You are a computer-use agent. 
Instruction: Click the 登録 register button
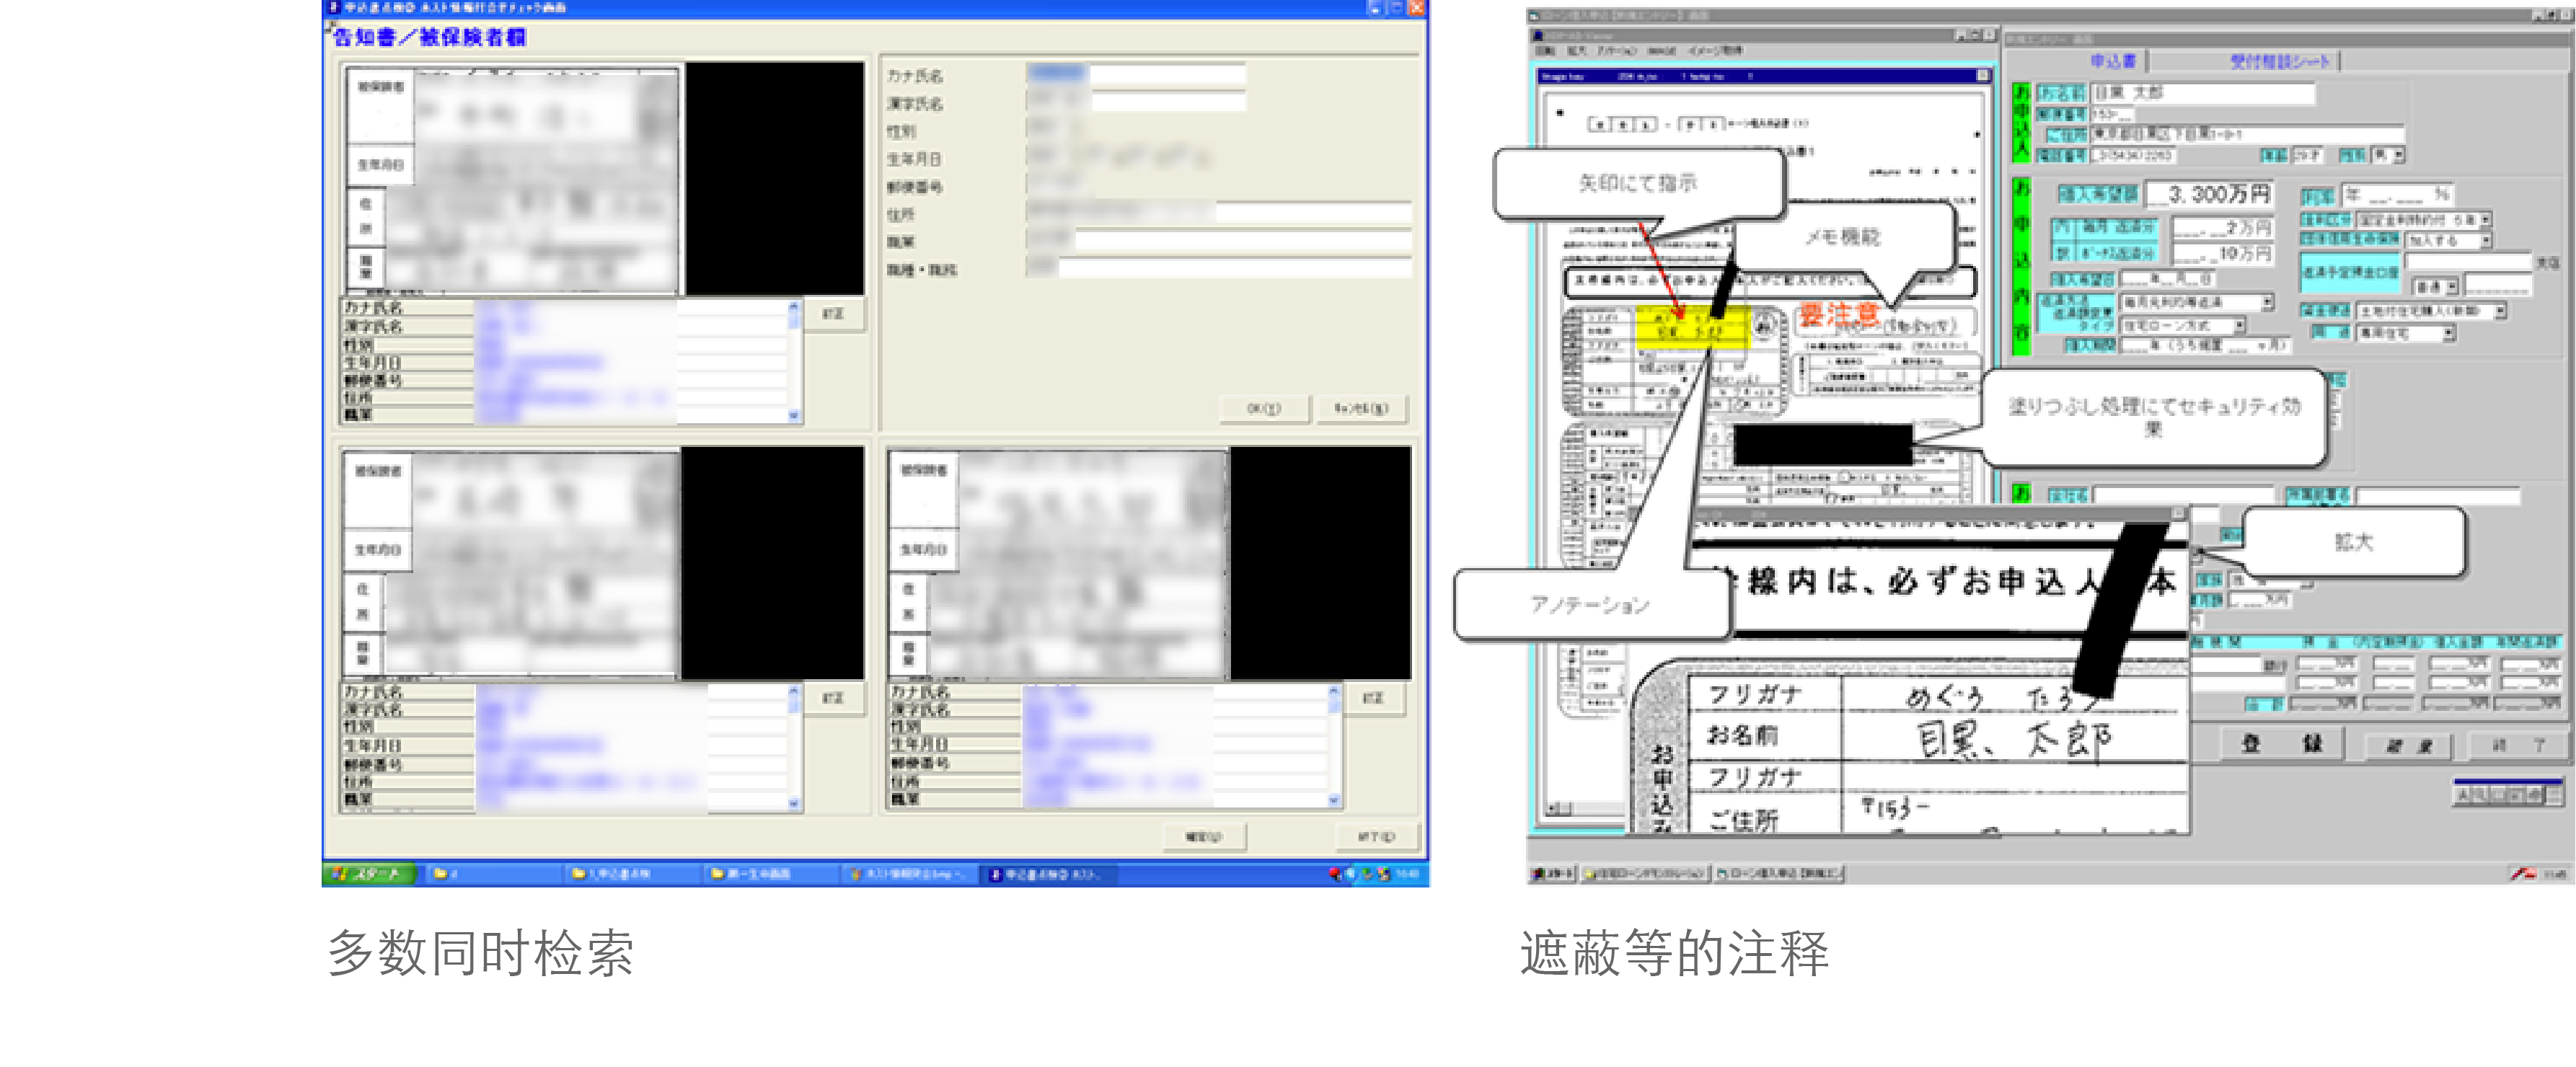coord(2281,743)
